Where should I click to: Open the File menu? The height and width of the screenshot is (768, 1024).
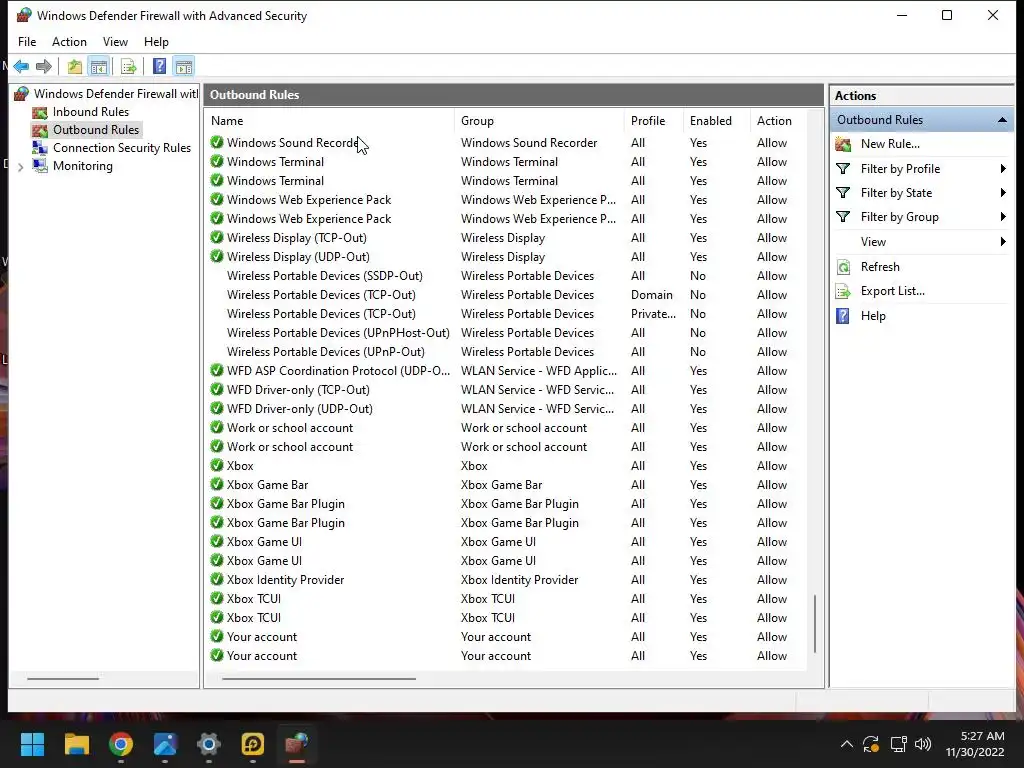tap(27, 42)
